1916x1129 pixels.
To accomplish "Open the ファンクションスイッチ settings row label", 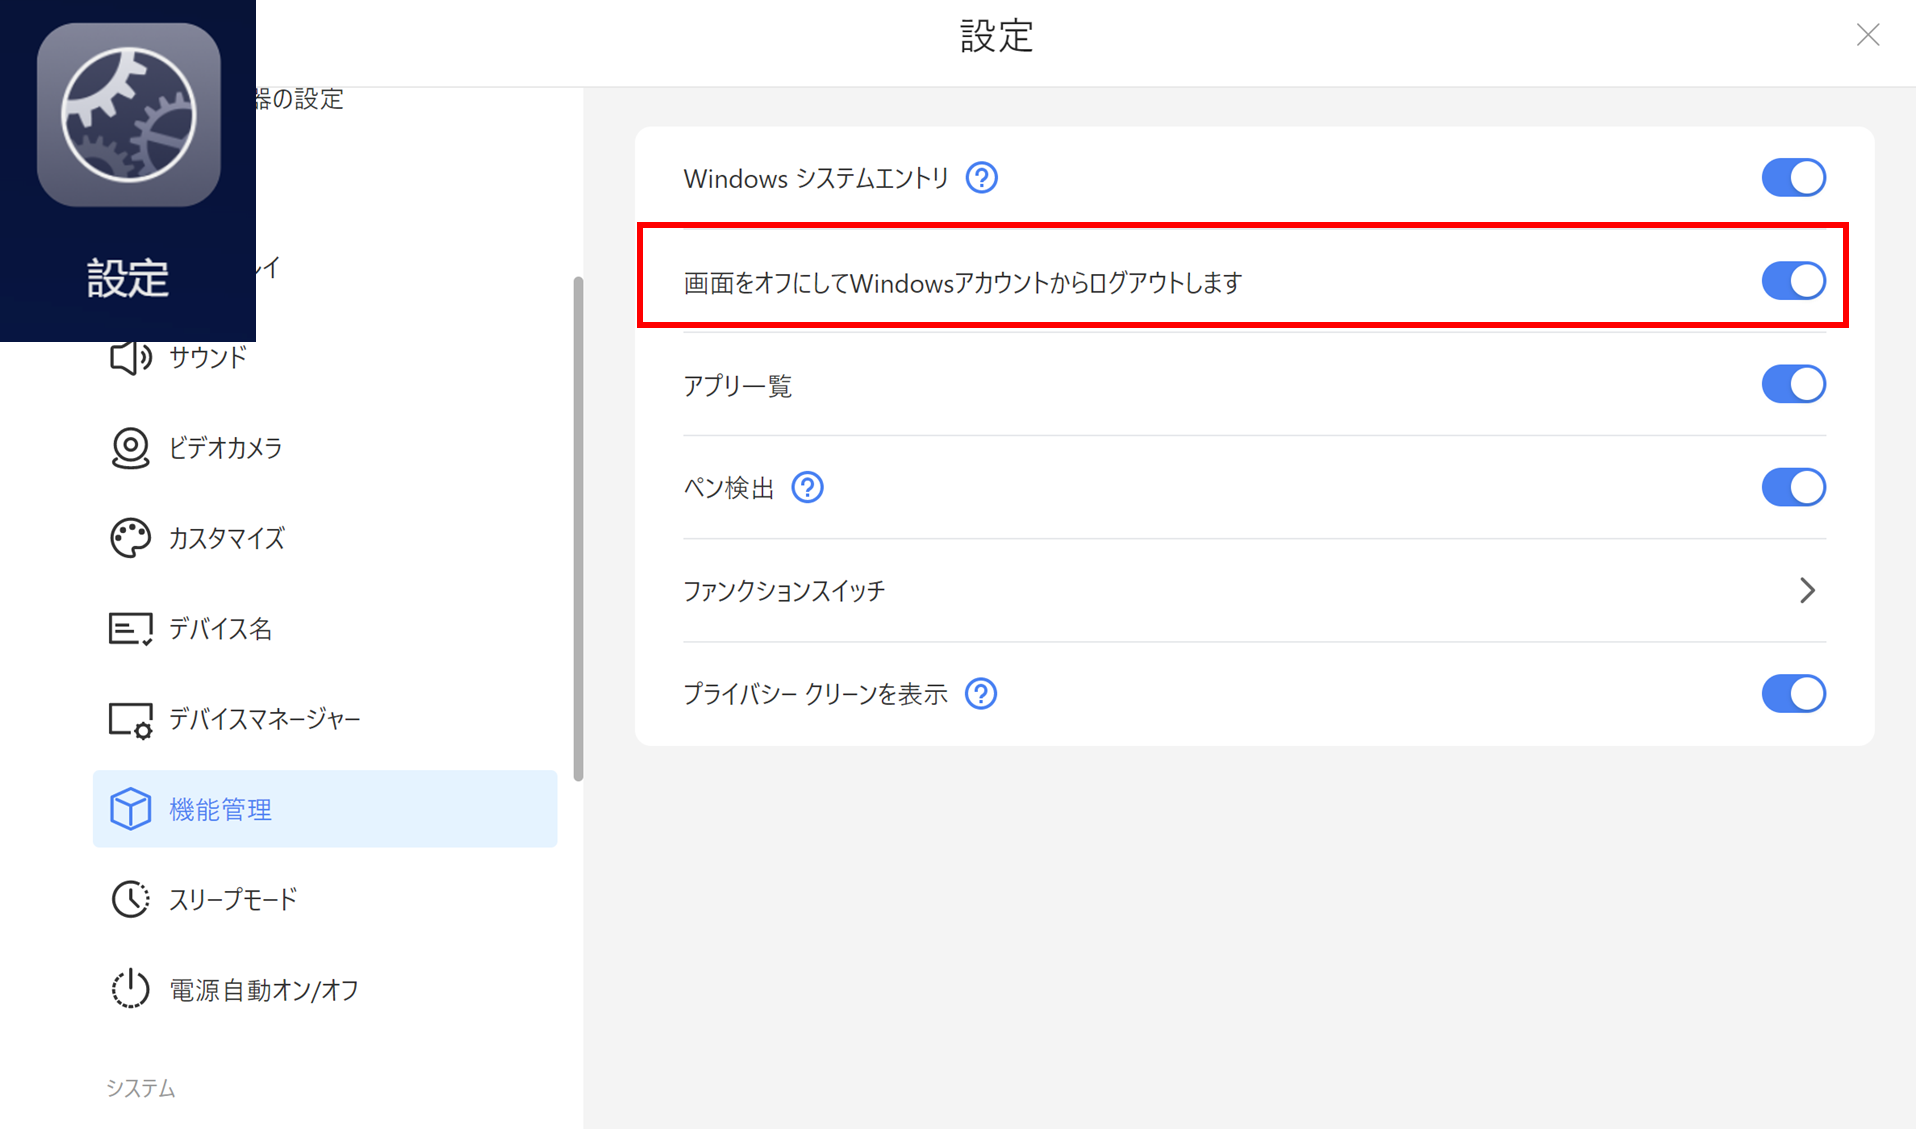I will click(784, 591).
